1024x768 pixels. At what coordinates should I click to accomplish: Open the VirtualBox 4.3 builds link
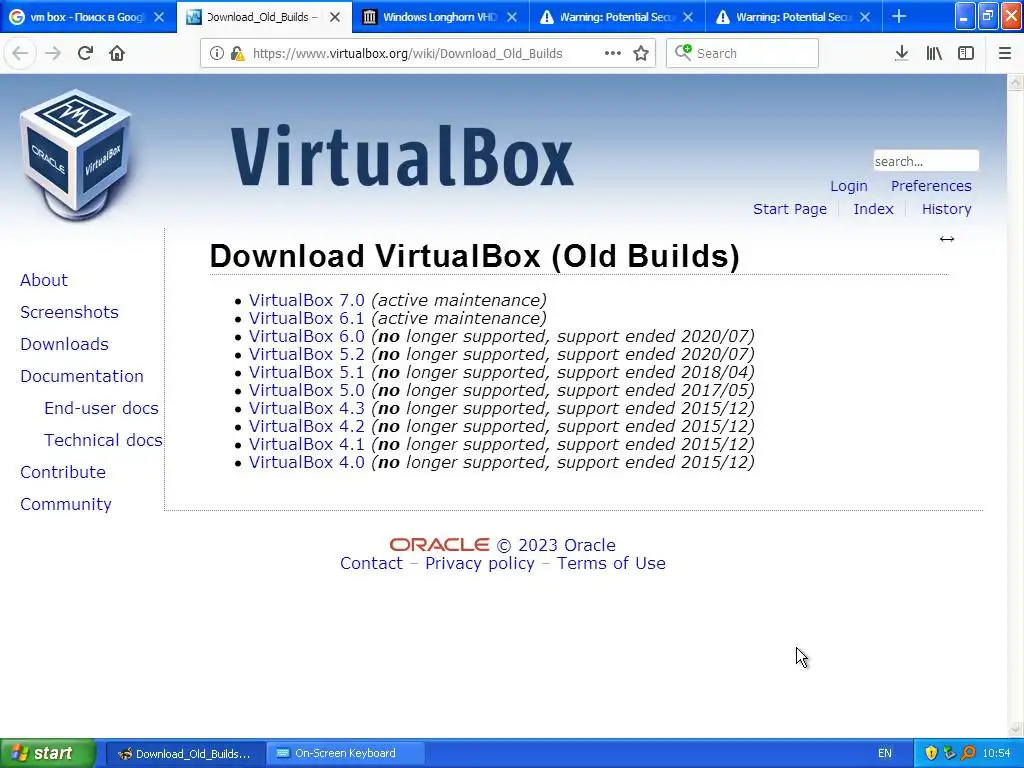coord(306,408)
